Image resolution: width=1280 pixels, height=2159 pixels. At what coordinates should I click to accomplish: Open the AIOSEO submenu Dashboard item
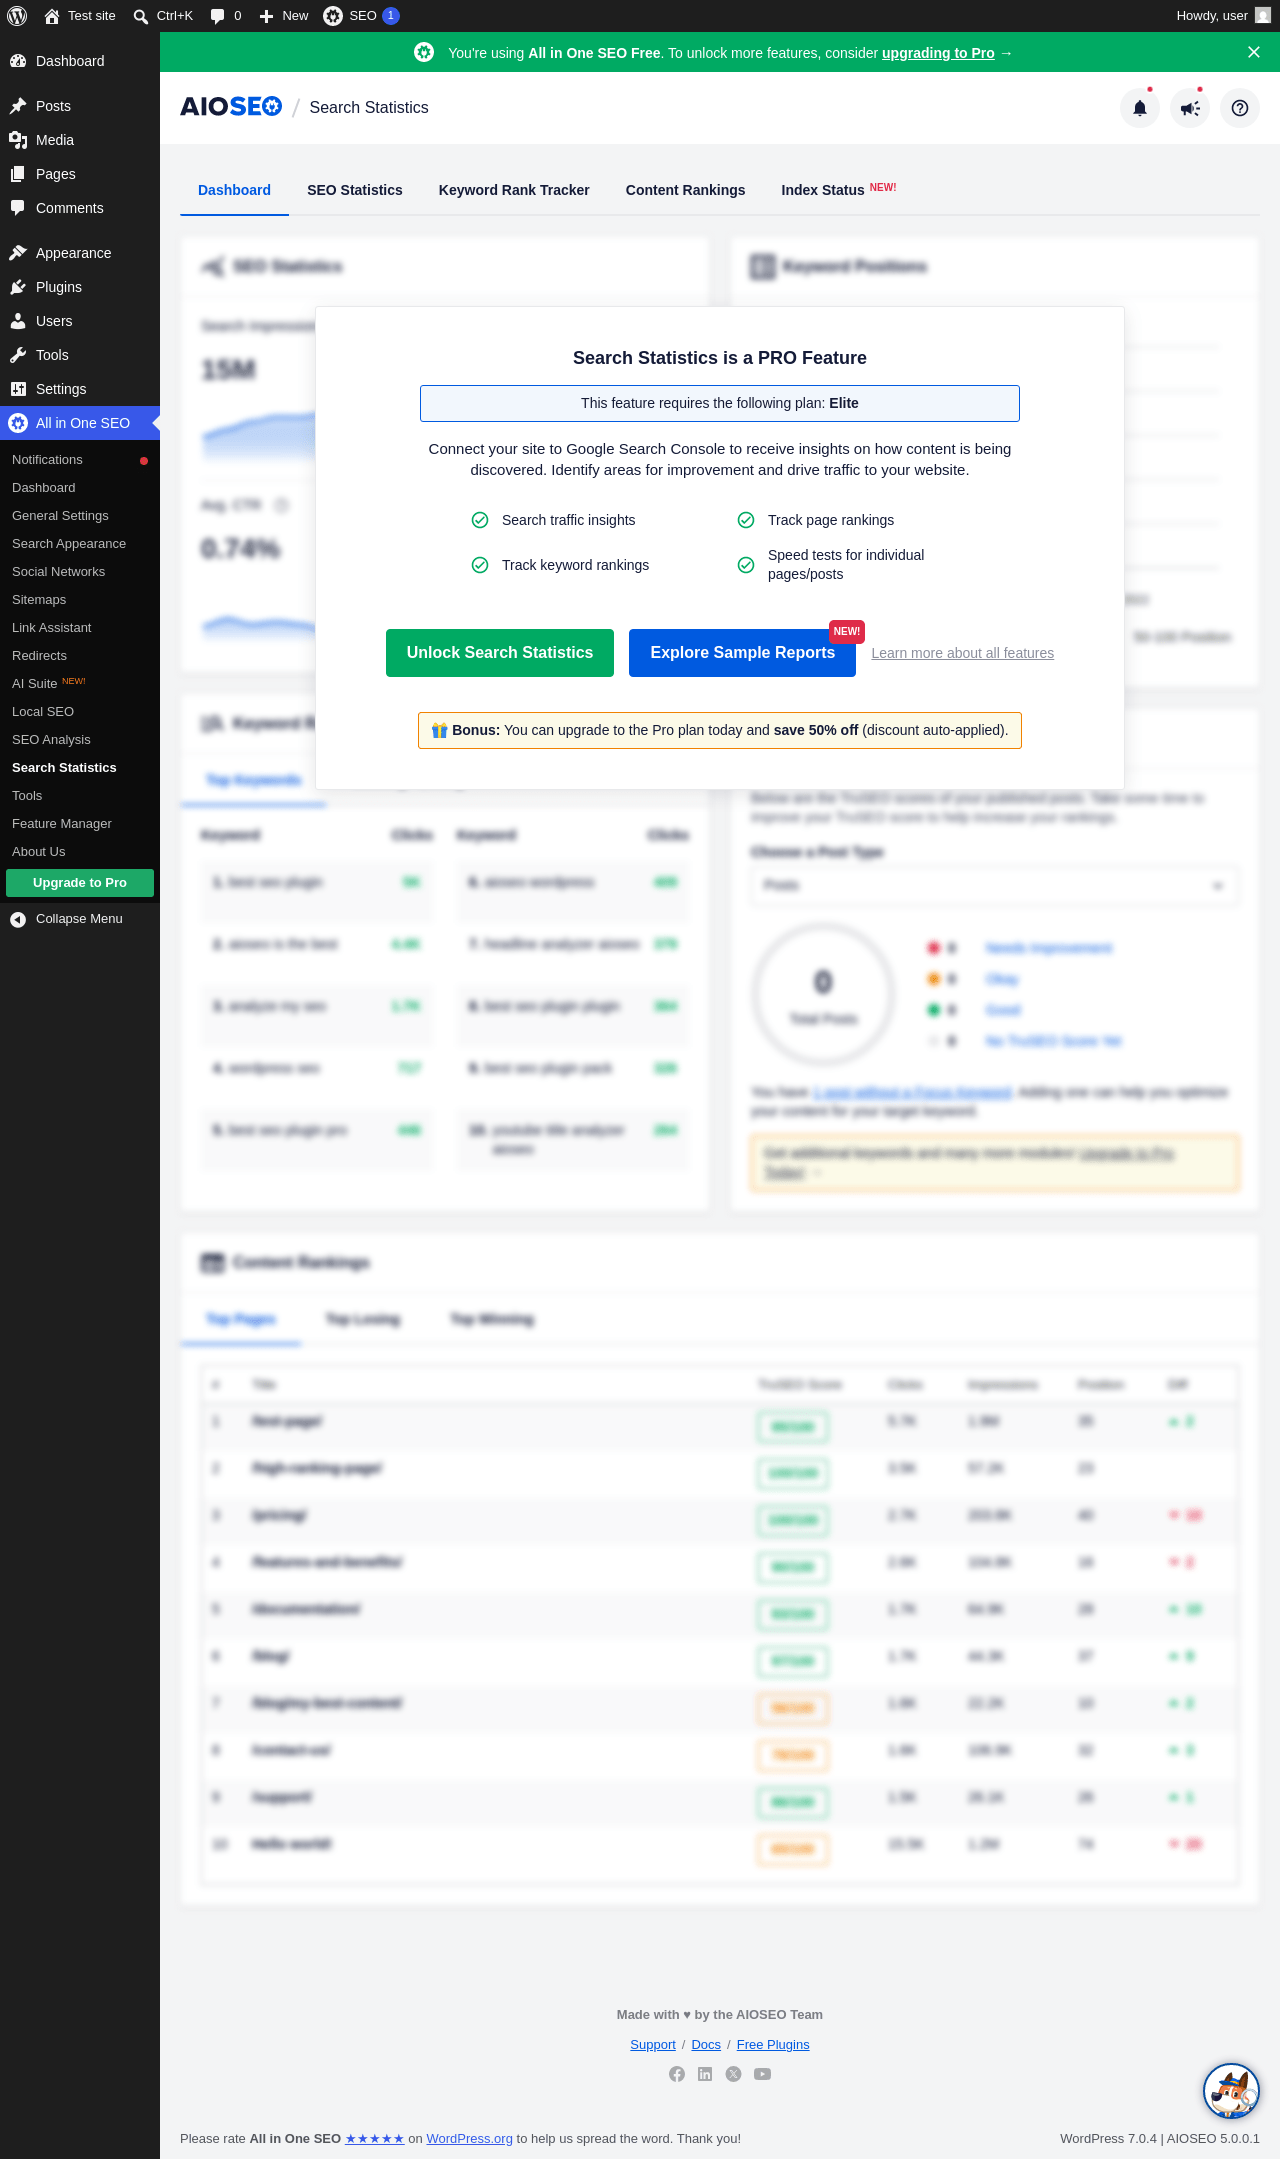[x=80, y=488]
